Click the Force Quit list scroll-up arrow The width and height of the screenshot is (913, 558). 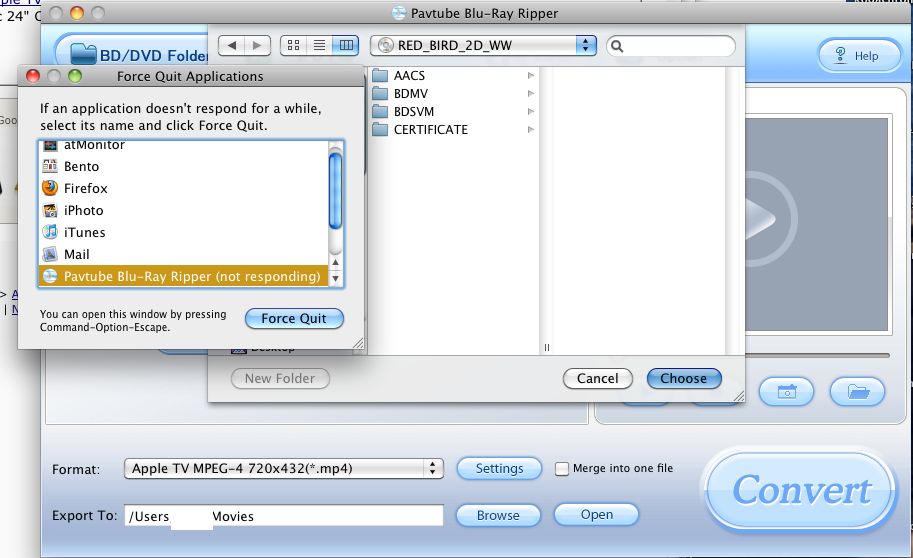click(x=335, y=263)
